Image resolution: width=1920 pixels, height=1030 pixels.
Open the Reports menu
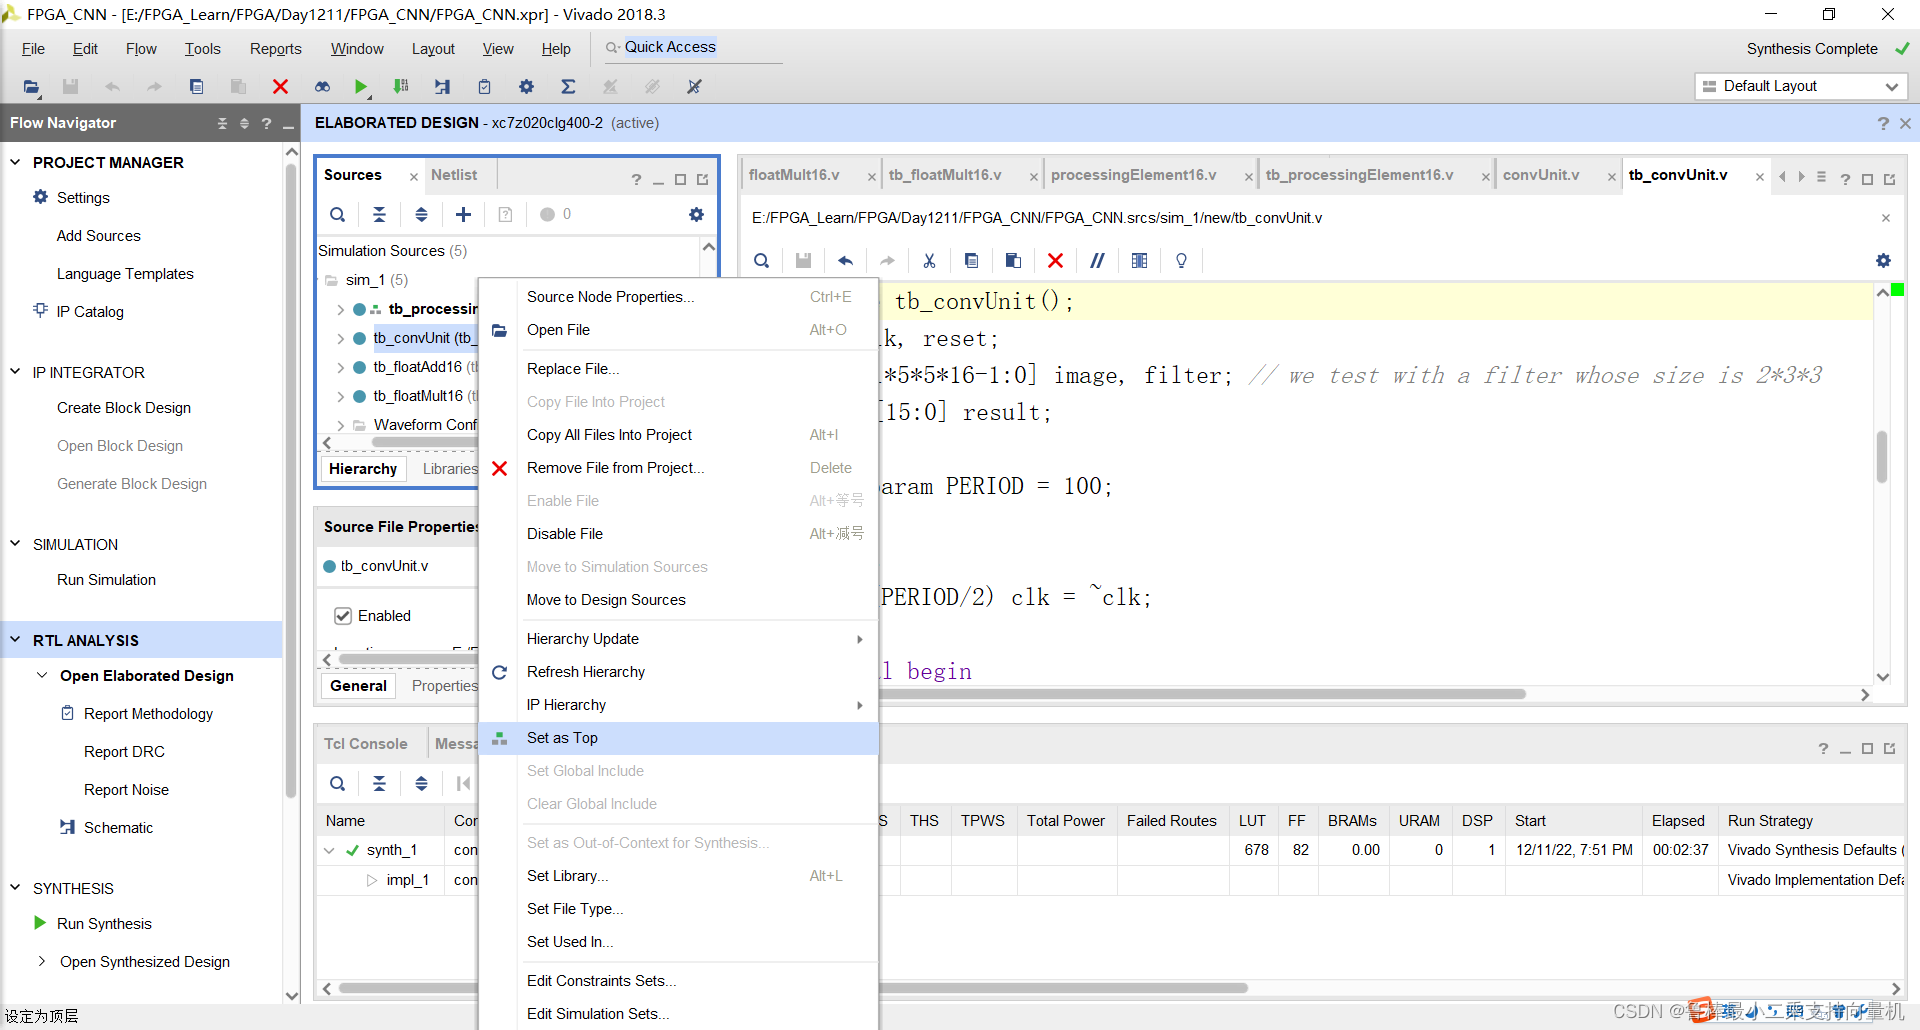[x=275, y=49]
